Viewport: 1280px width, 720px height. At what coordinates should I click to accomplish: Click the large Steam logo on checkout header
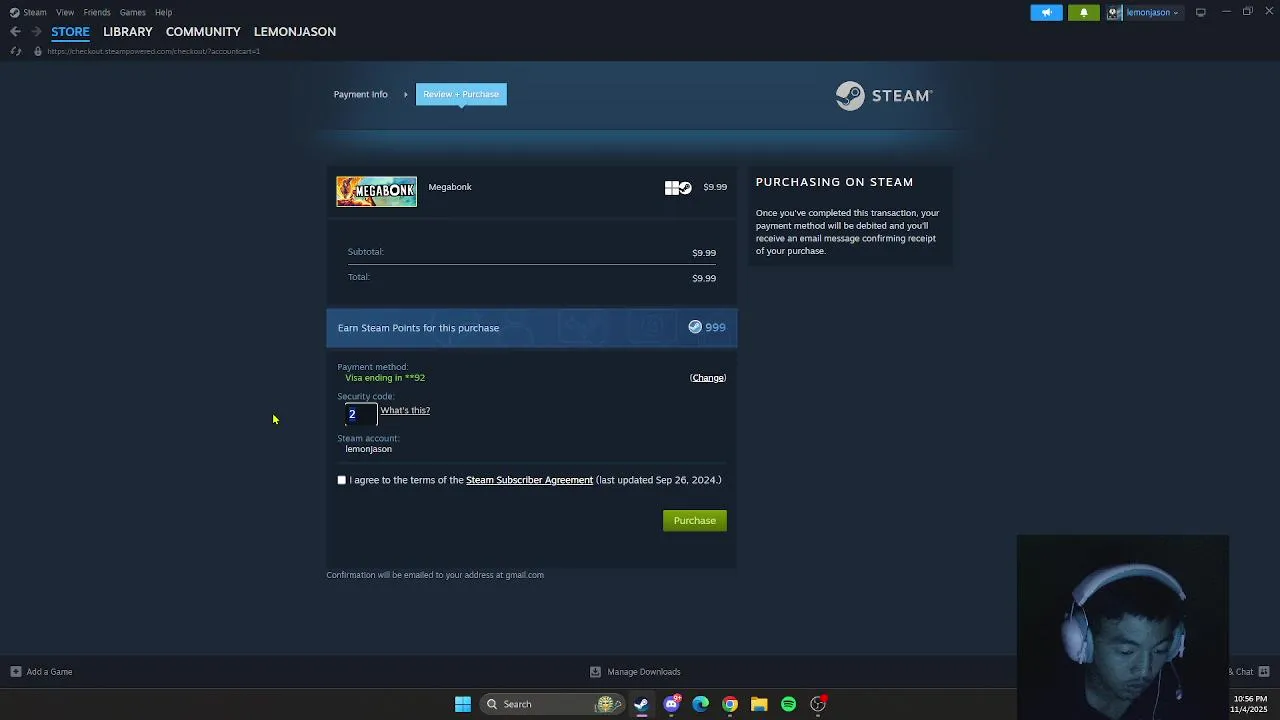tap(884, 95)
